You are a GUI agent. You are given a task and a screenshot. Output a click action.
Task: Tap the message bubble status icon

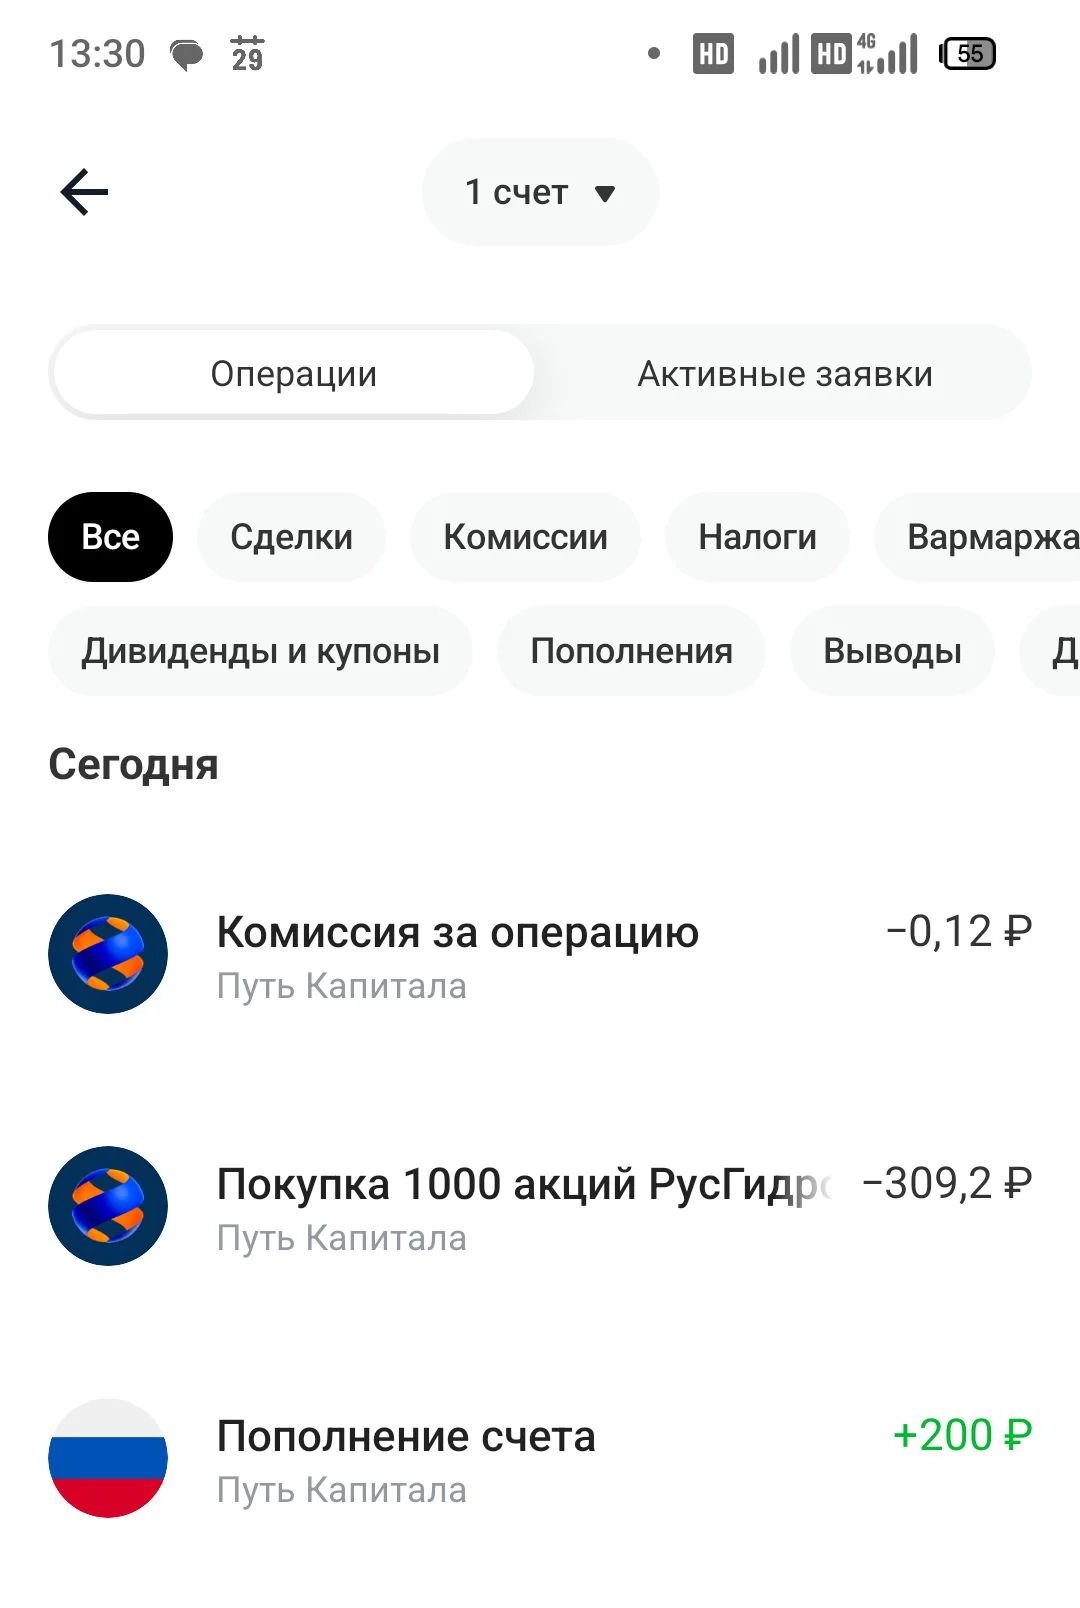point(187,55)
